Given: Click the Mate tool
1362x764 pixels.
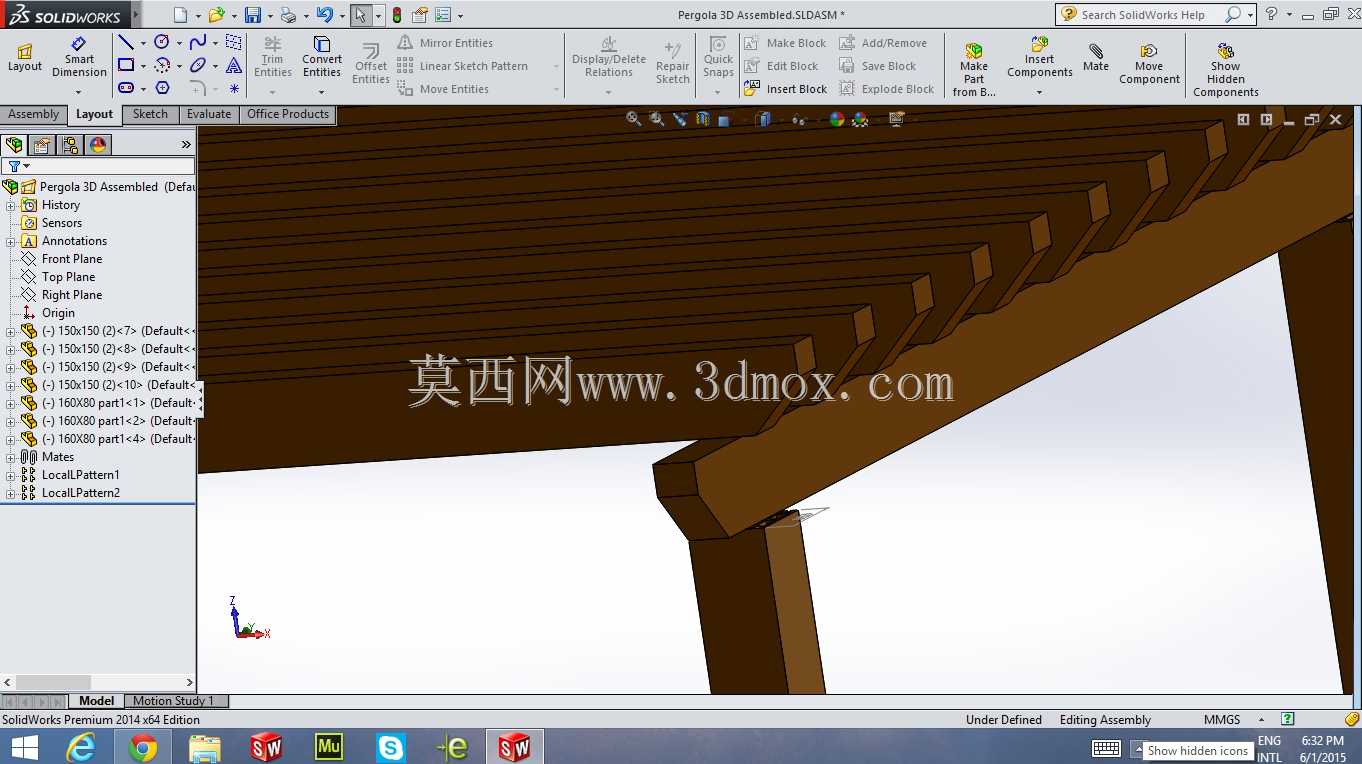Looking at the screenshot, I should pyautogui.click(x=1096, y=57).
